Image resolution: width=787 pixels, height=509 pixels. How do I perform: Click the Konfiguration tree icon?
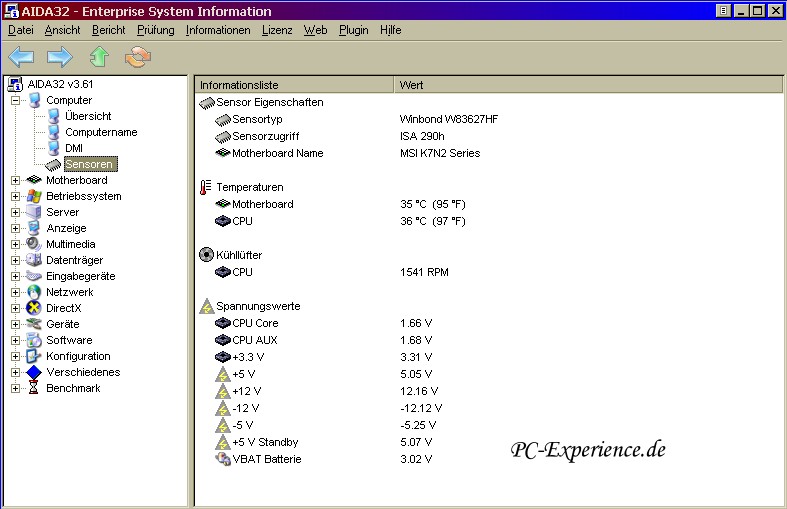(34, 356)
